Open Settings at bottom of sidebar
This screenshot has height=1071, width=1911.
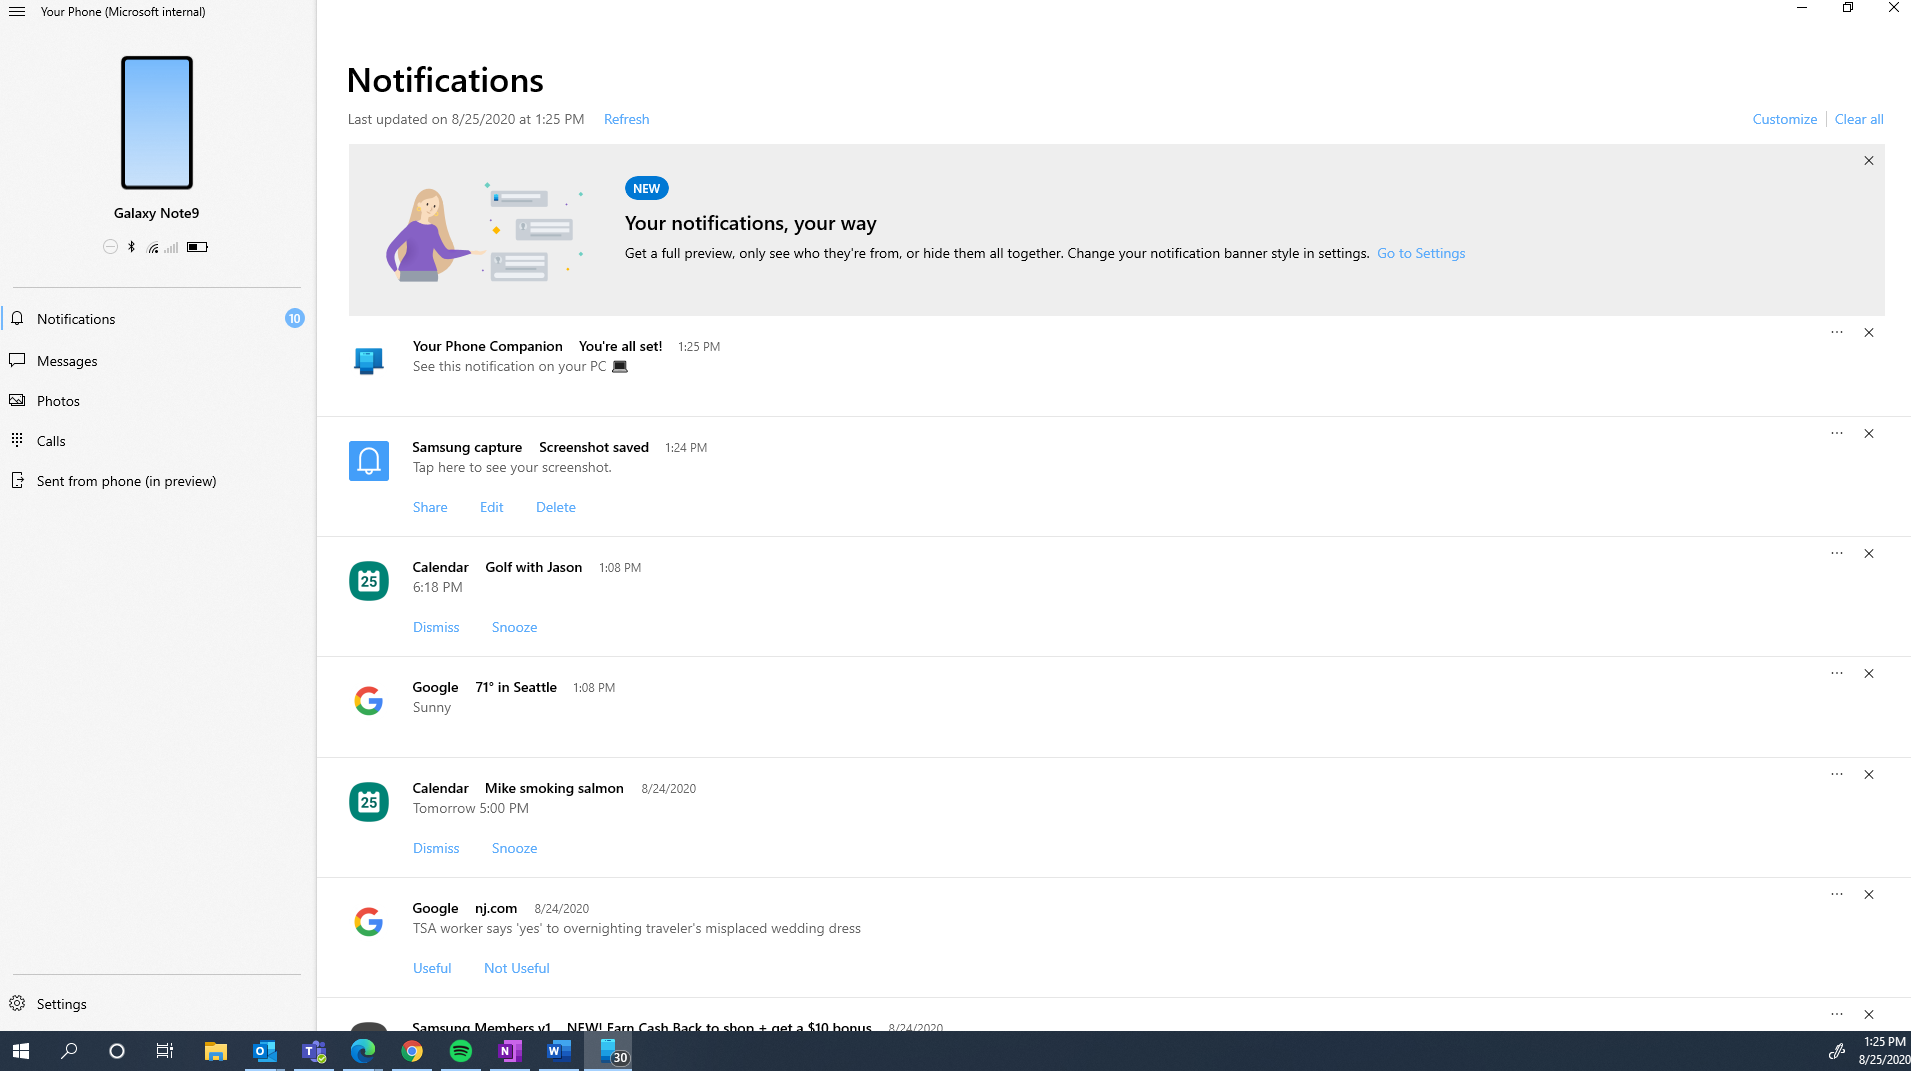(61, 1004)
